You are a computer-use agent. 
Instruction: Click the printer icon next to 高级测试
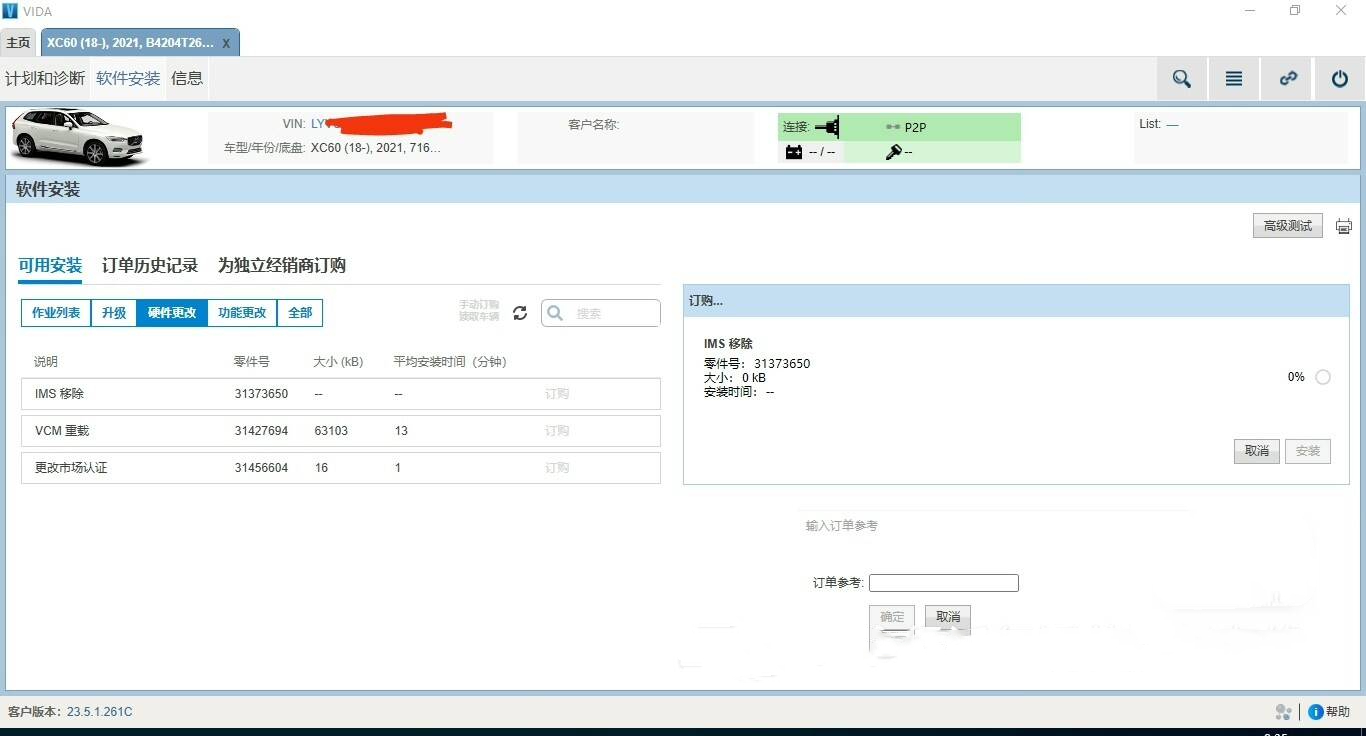[x=1344, y=226]
